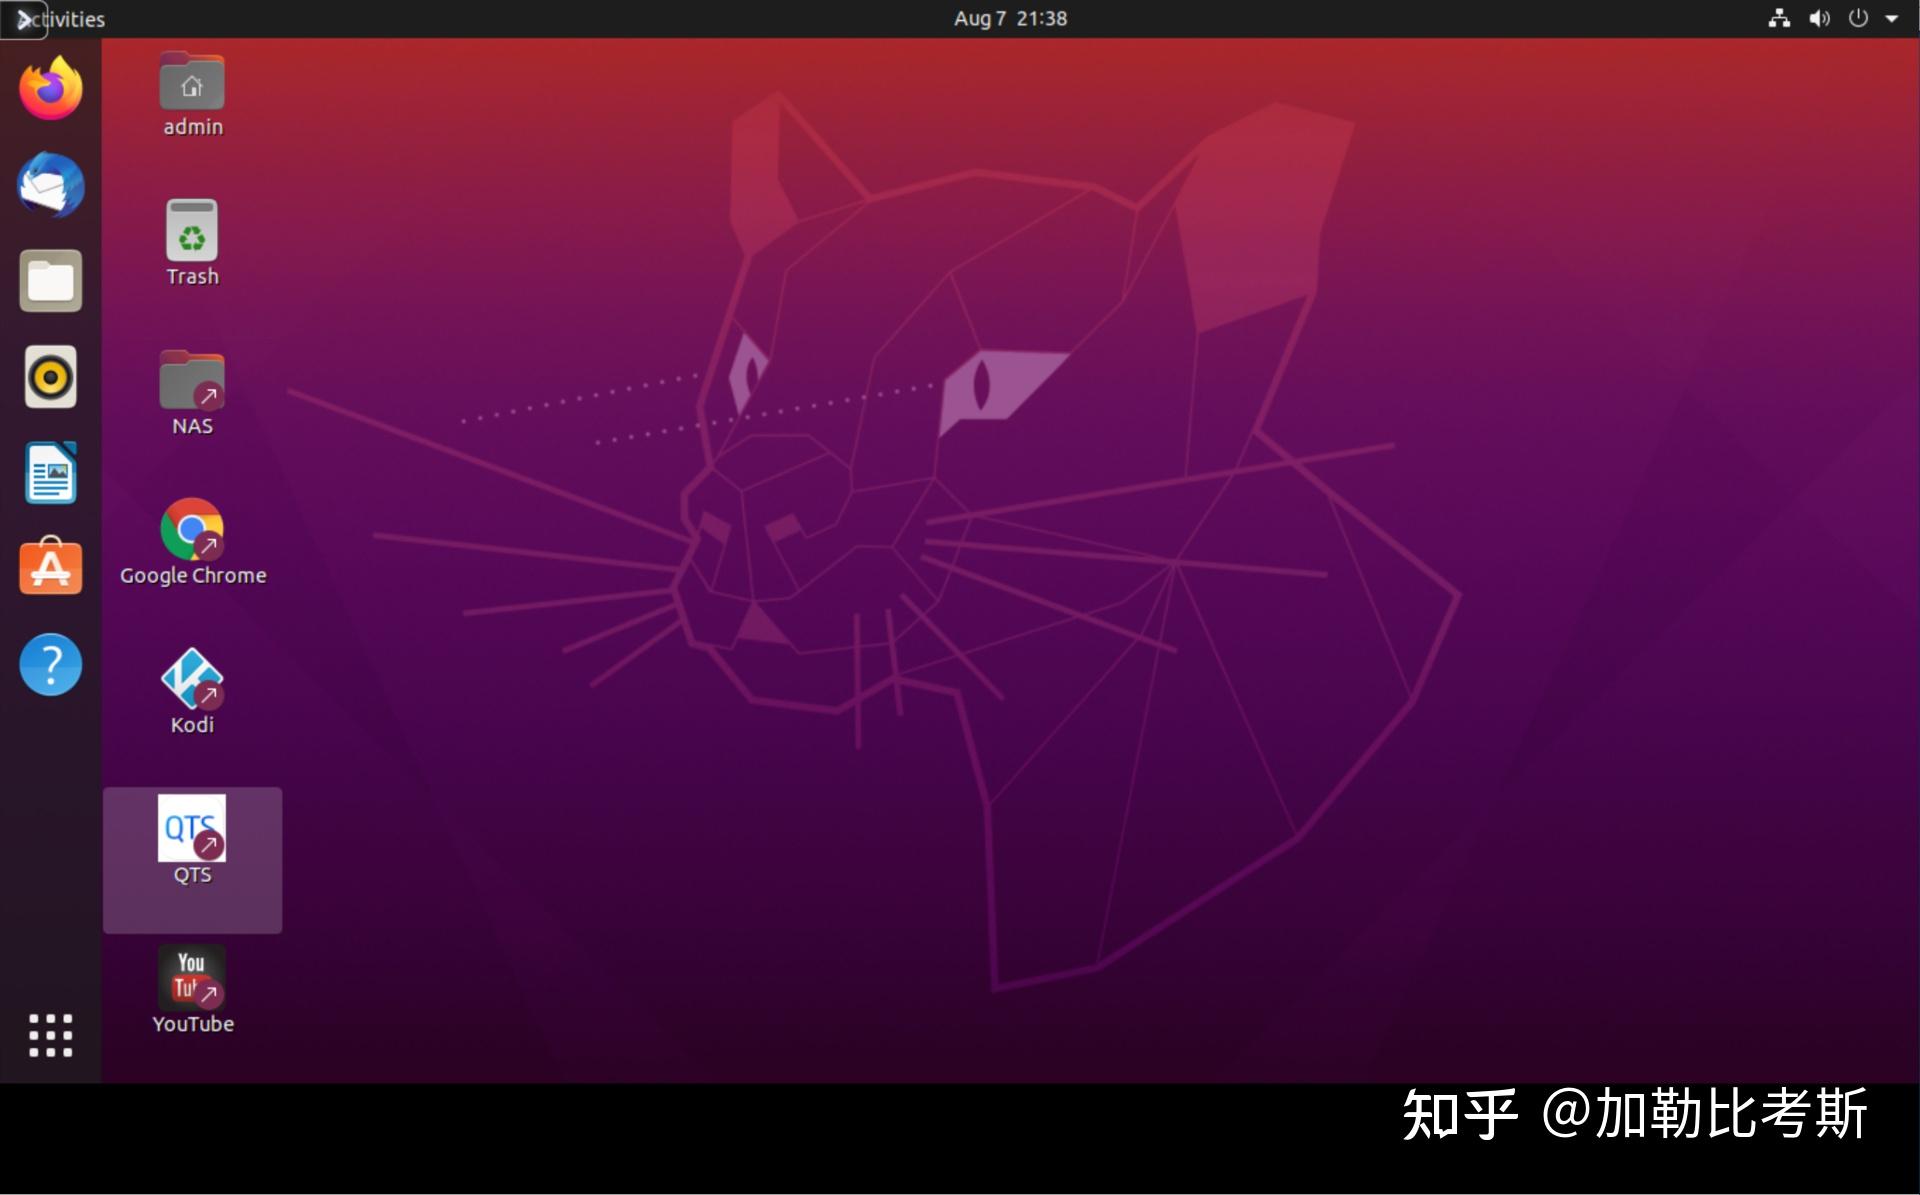Select the admin home folder
The height and width of the screenshot is (1195, 1920).
click(x=192, y=83)
